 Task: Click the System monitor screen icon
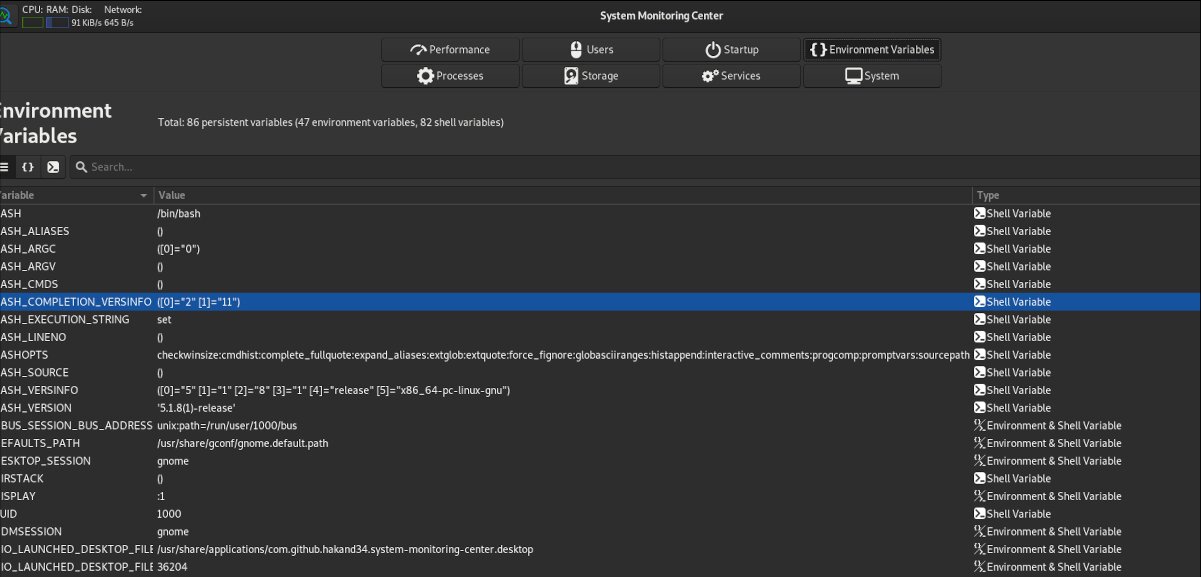pyautogui.click(x=853, y=75)
